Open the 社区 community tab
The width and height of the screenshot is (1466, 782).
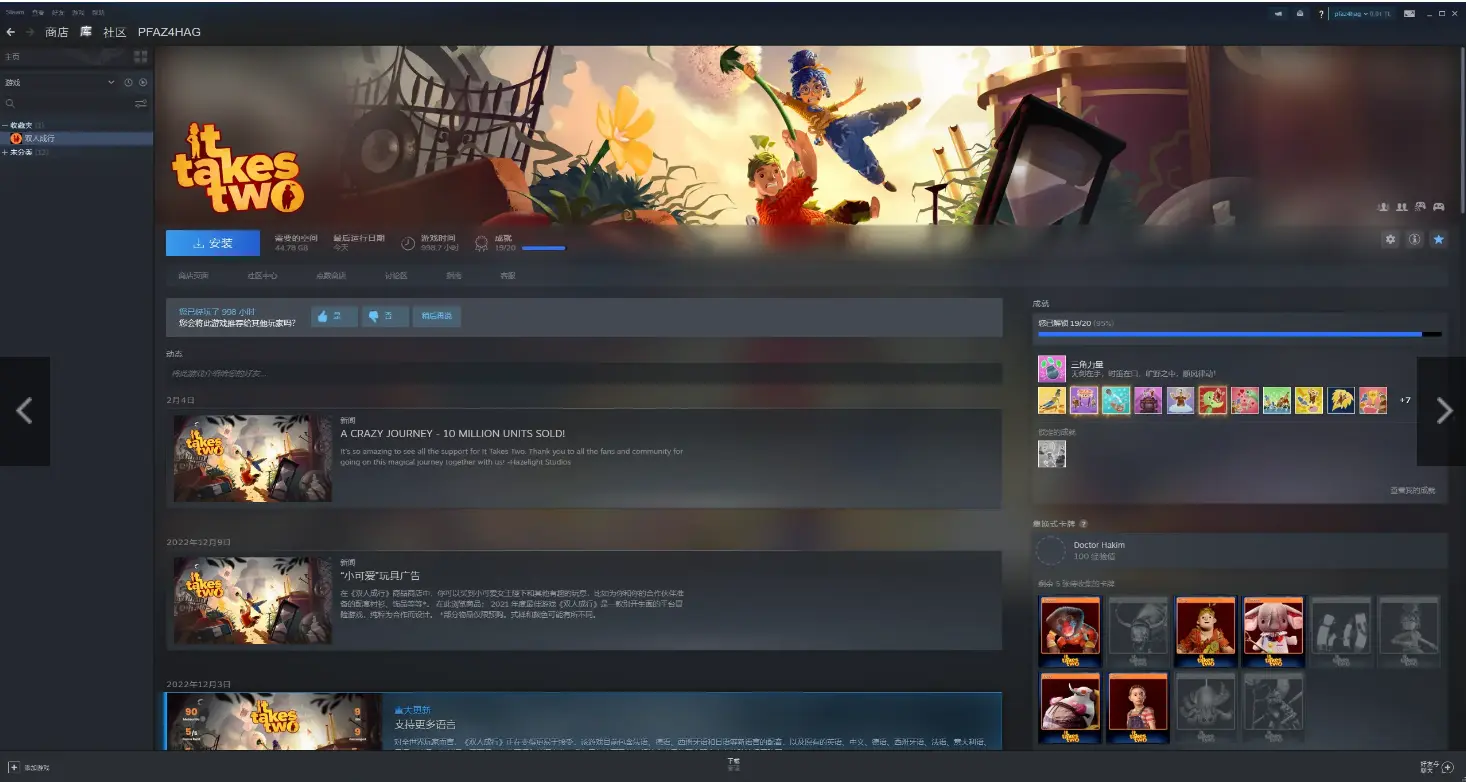pos(114,32)
